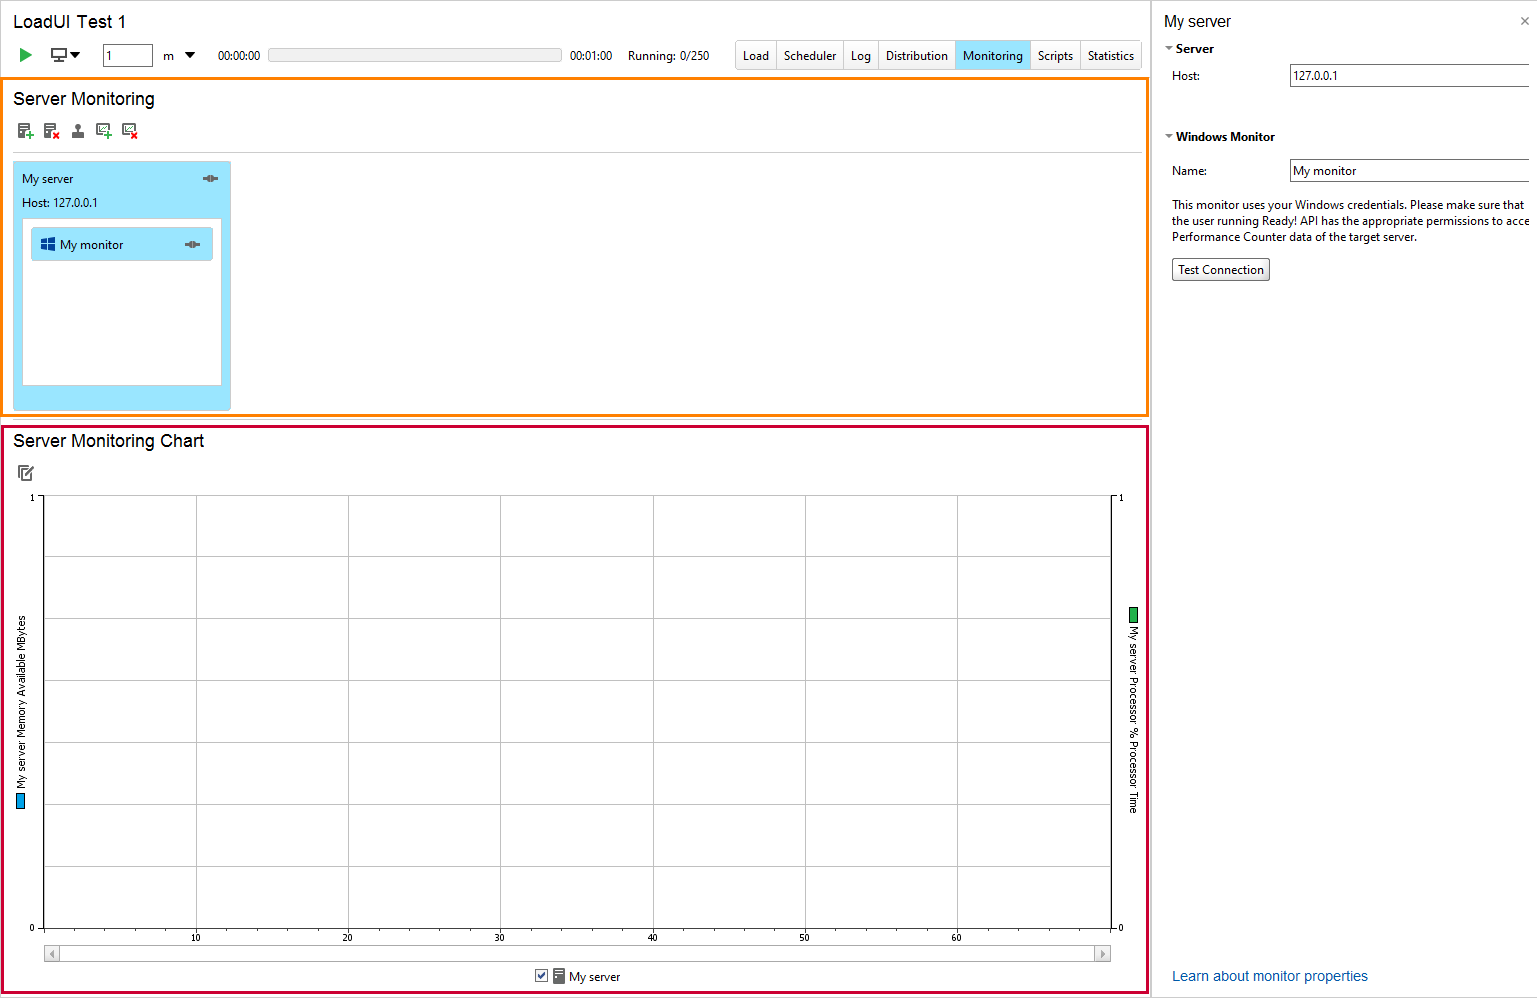The image size is (1537, 998).
Task: Switch to the Statistics tab
Action: point(1110,55)
